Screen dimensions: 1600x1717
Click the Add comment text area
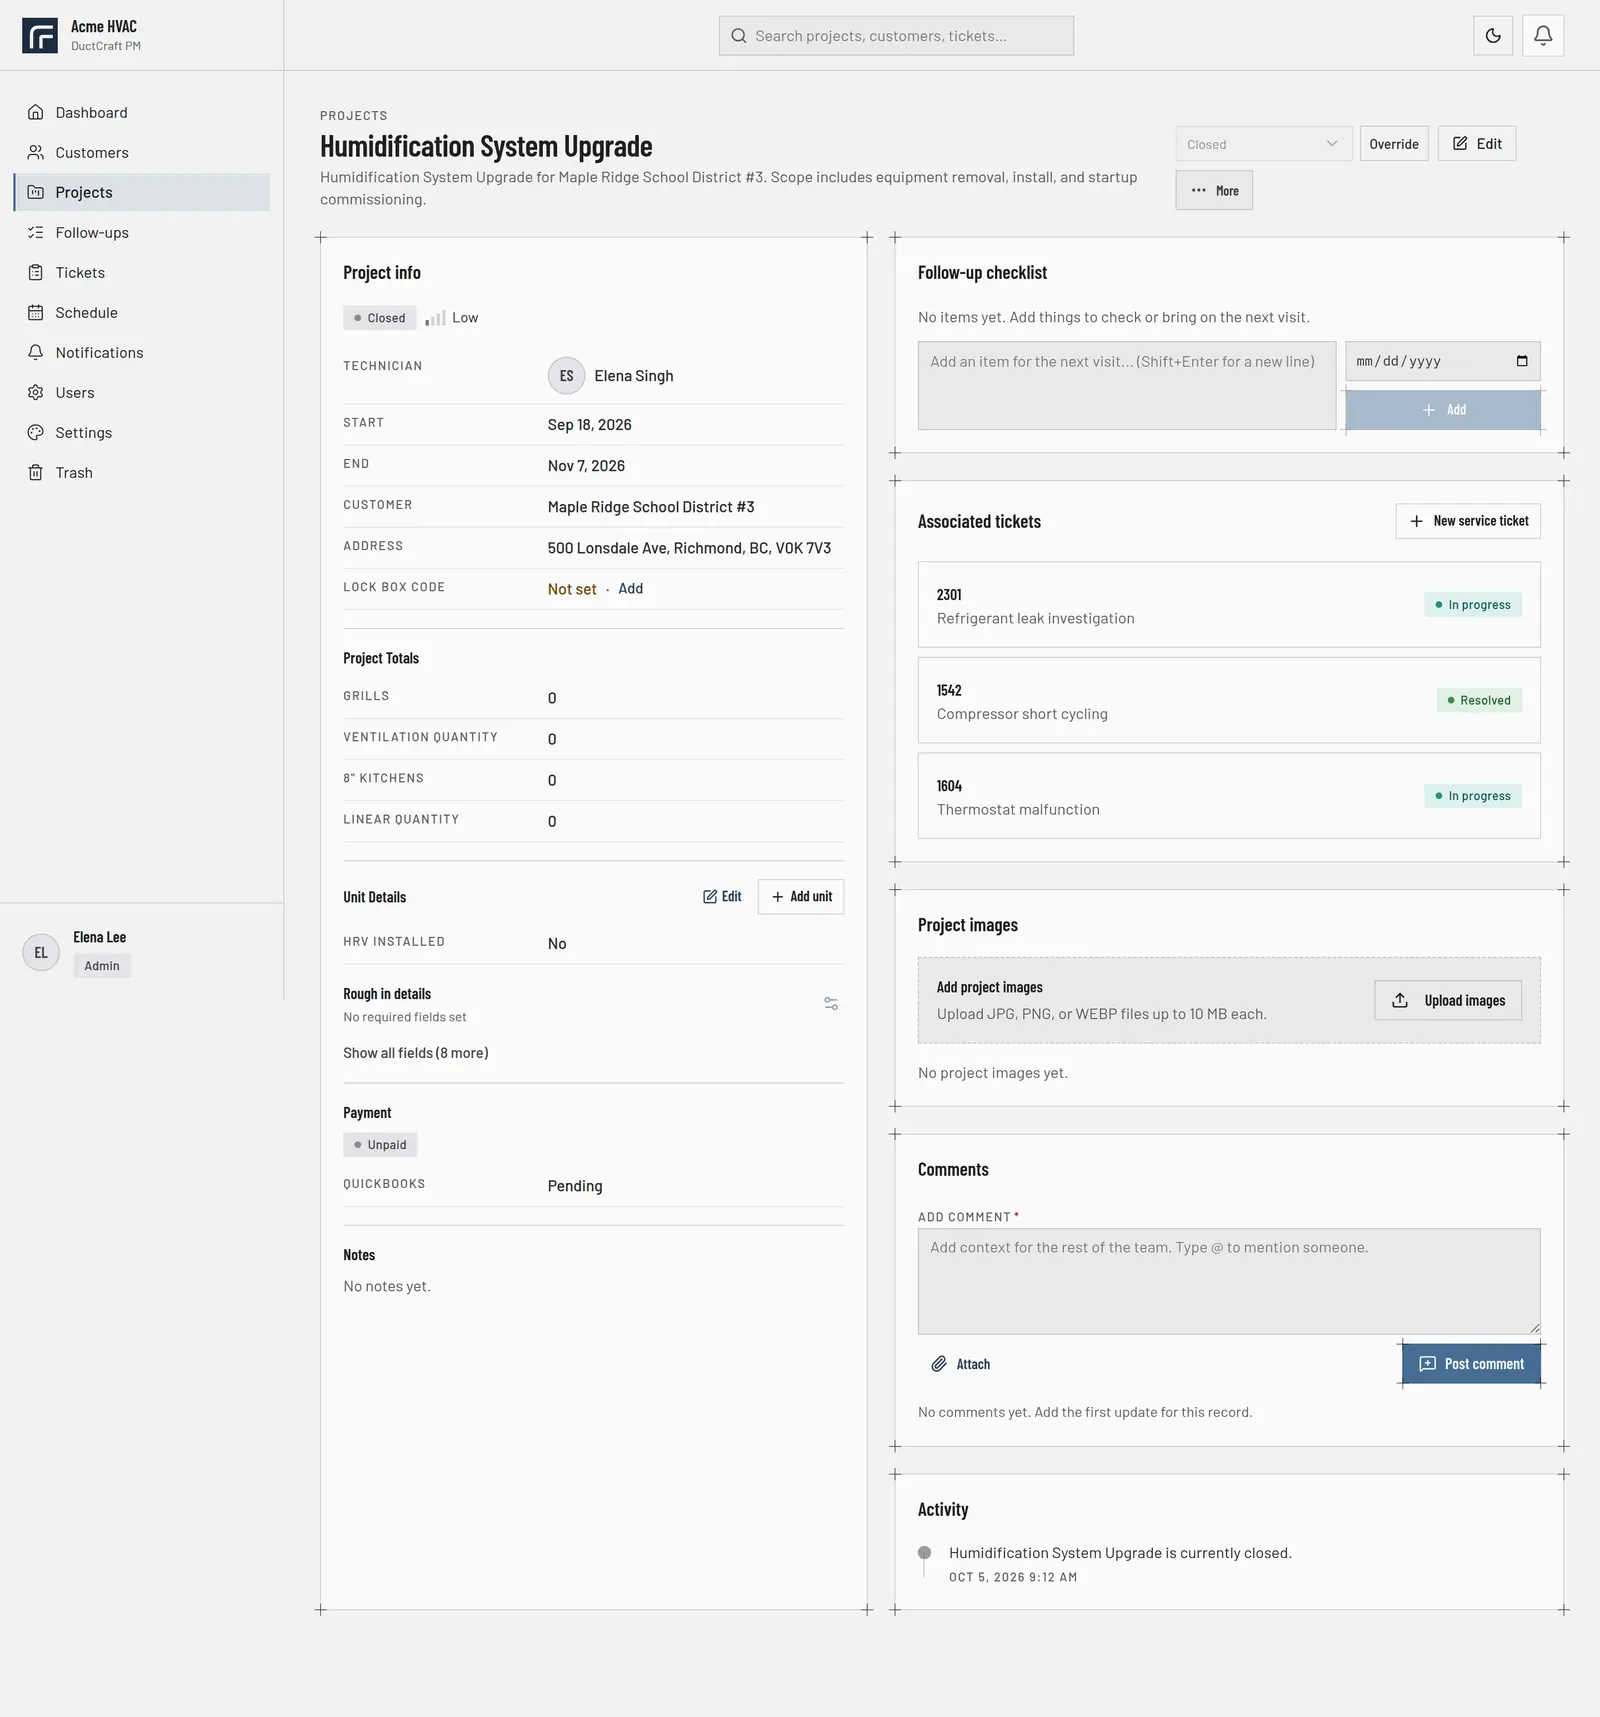point(1229,1281)
